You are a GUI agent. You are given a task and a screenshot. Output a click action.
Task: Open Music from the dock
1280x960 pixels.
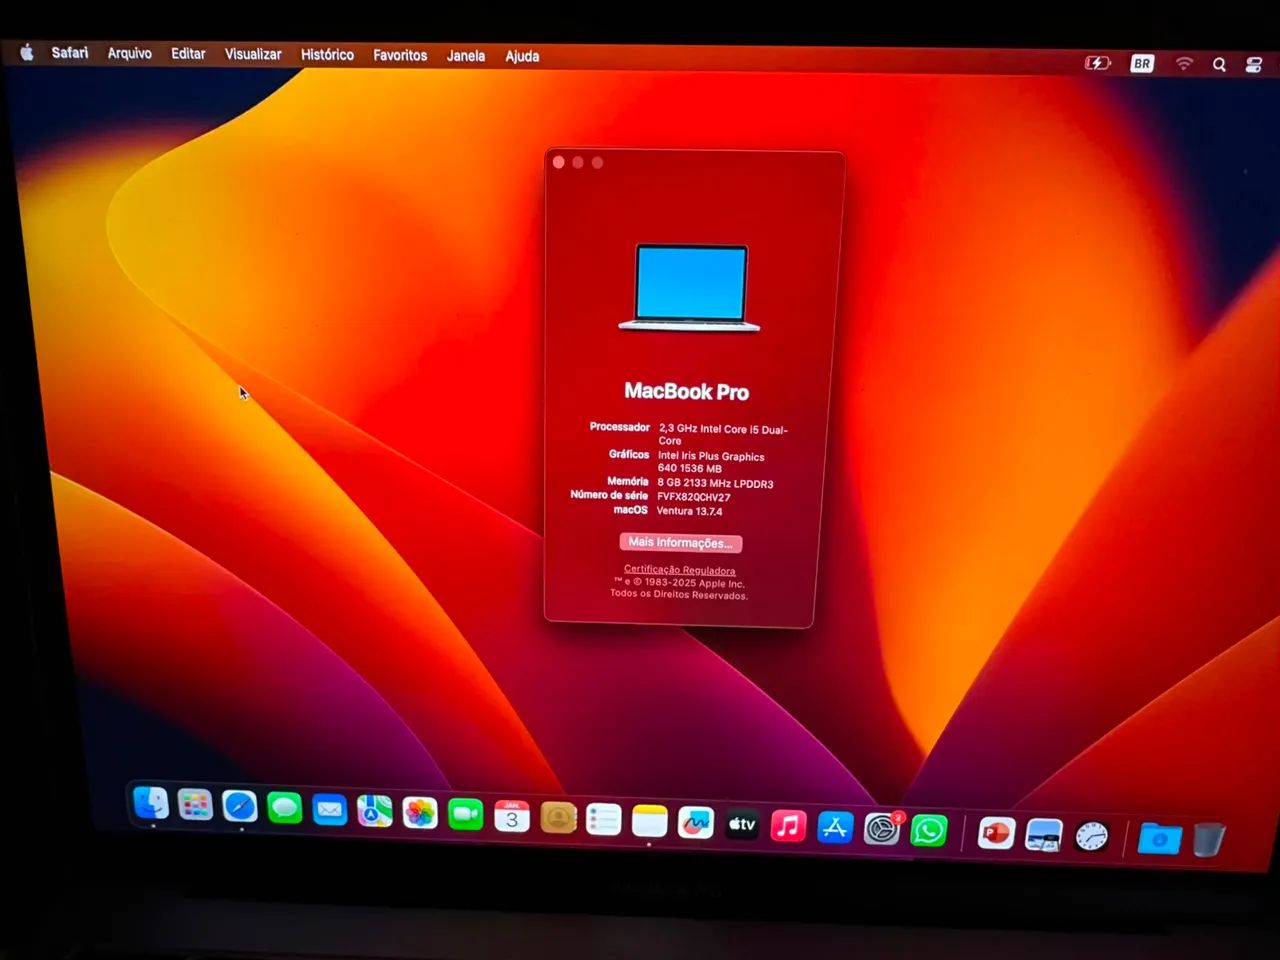point(788,826)
